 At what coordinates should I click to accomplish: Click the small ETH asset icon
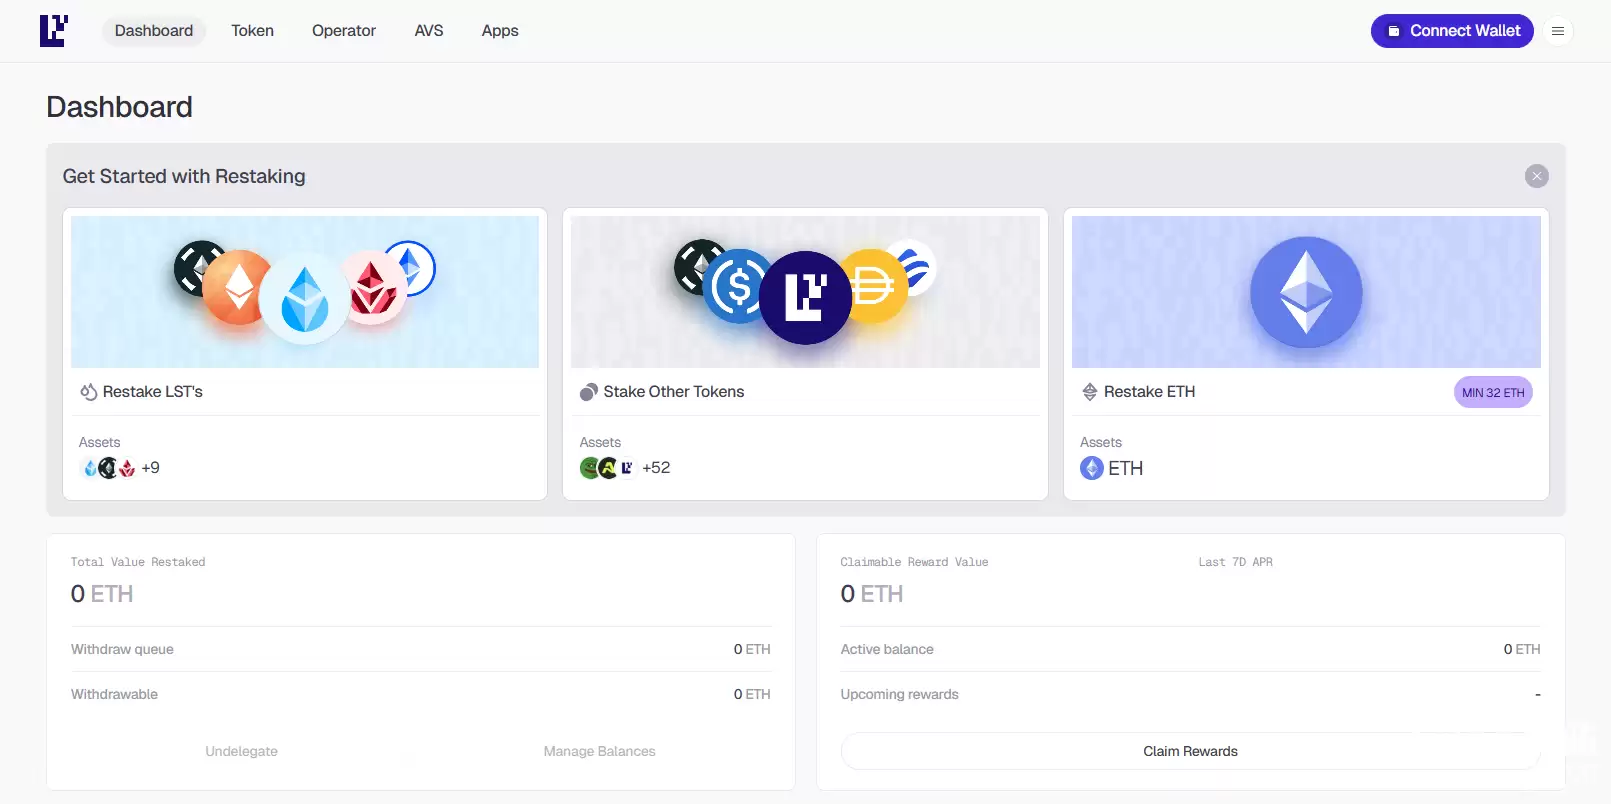point(1091,468)
